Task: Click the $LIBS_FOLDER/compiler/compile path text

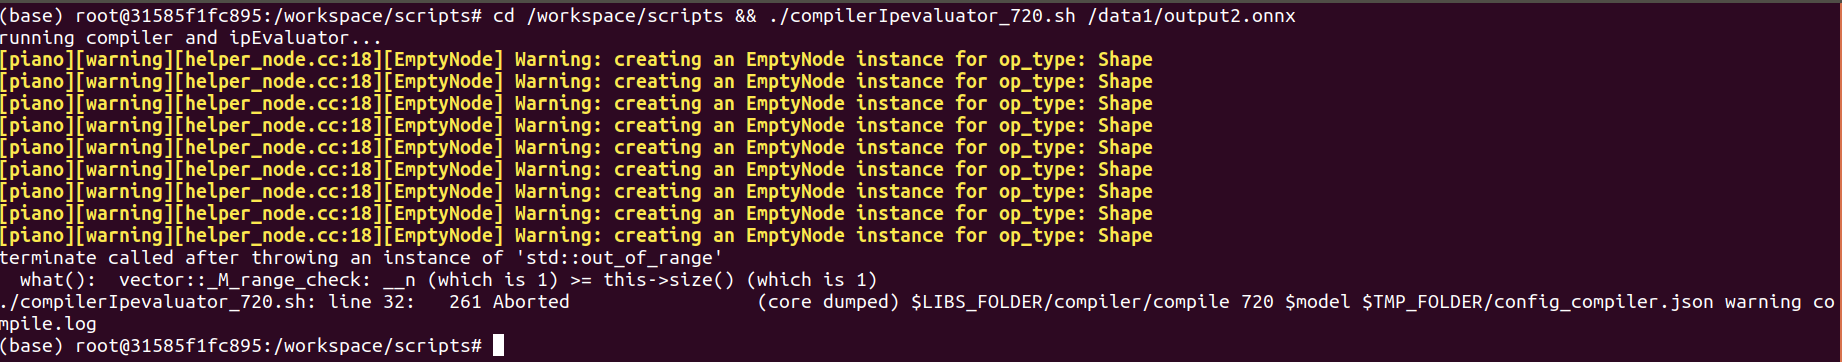Action: coord(1070,302)
